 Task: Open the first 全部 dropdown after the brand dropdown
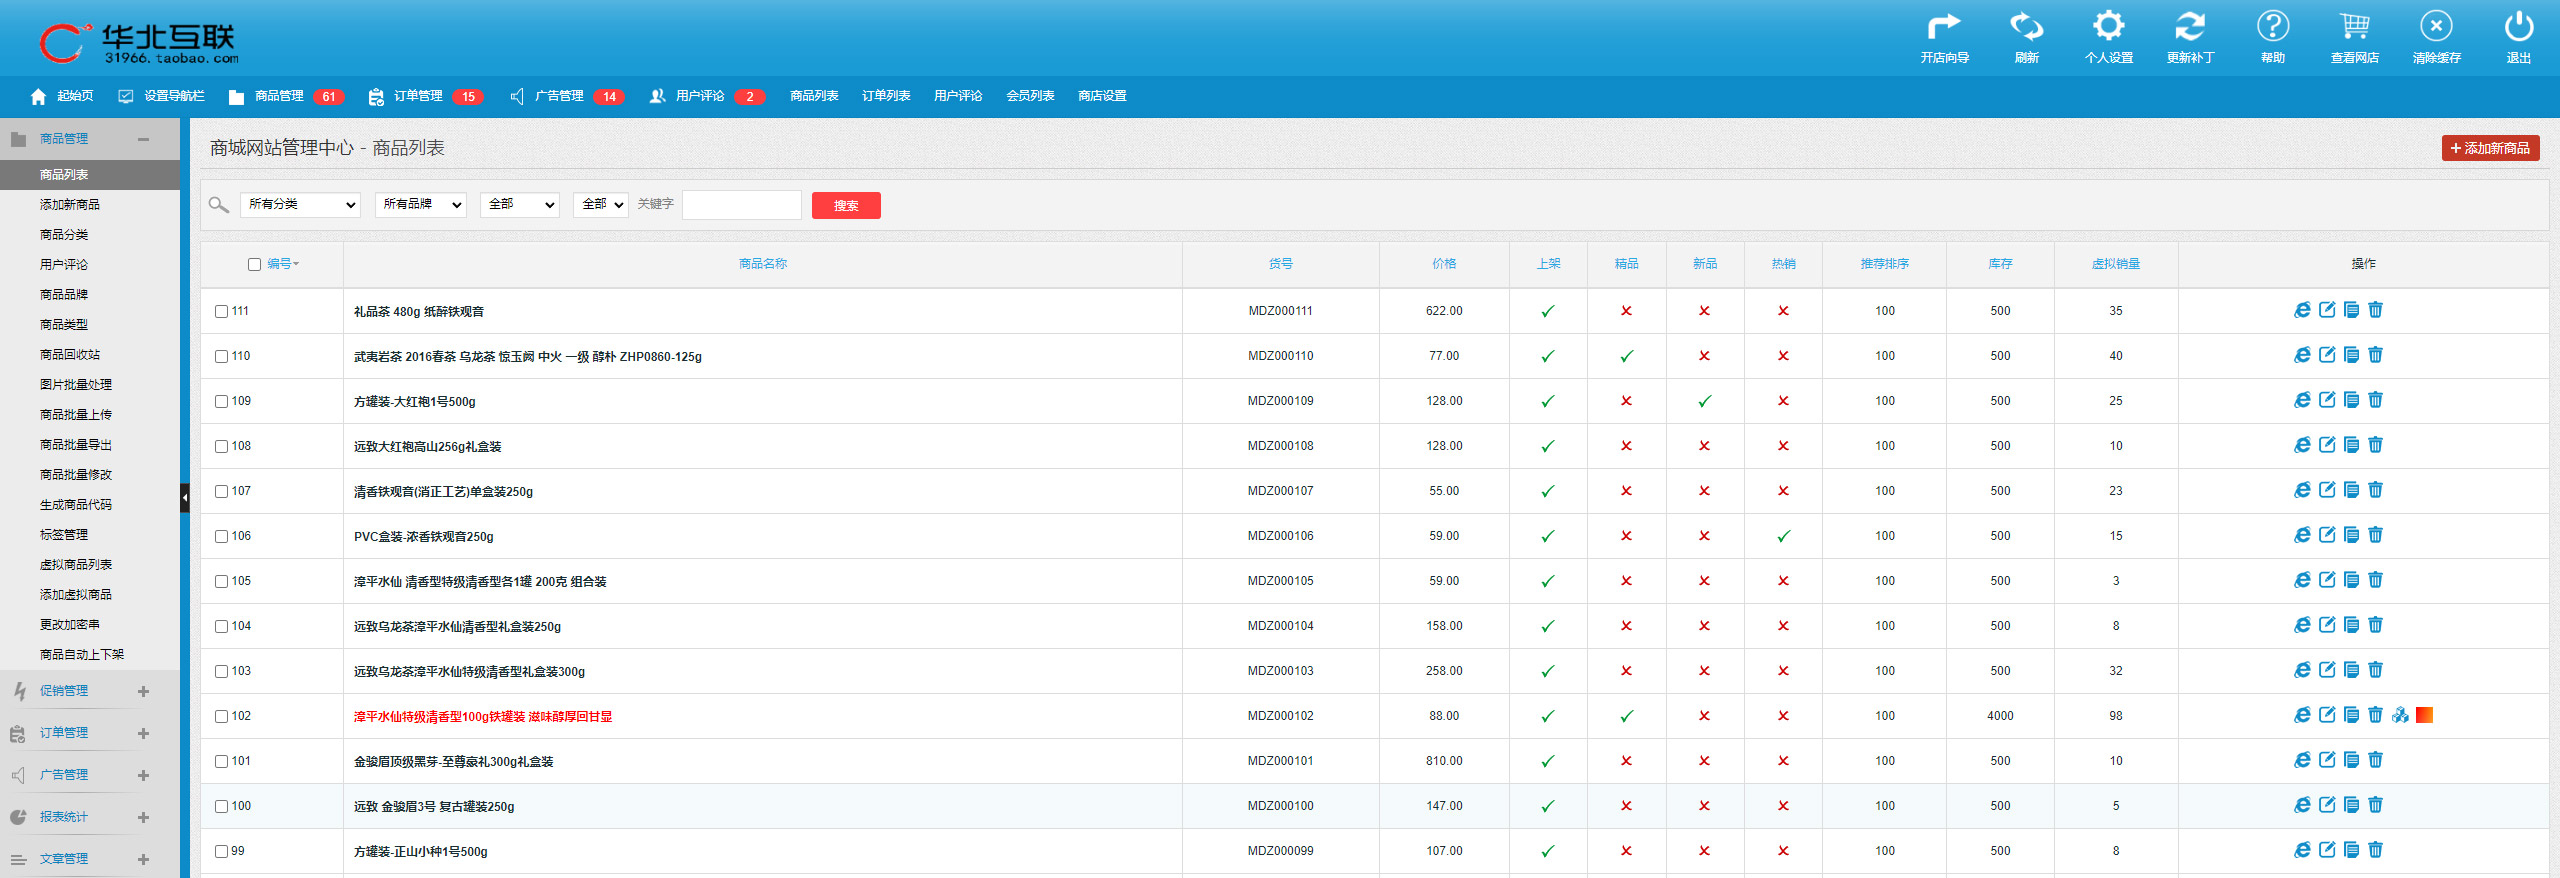pyautogui.click(x=520, y=204)
